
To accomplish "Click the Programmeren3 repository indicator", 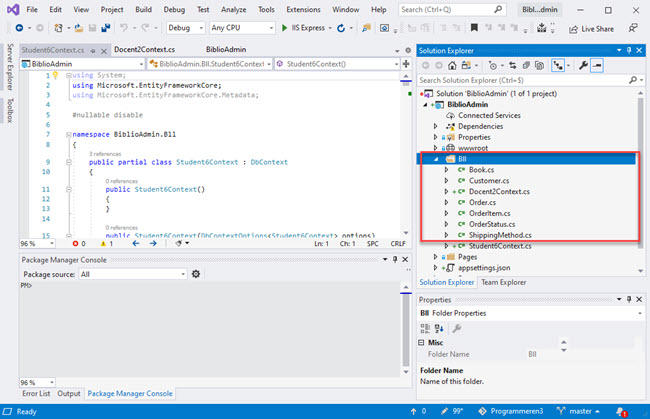I will (x=511, y=411).
